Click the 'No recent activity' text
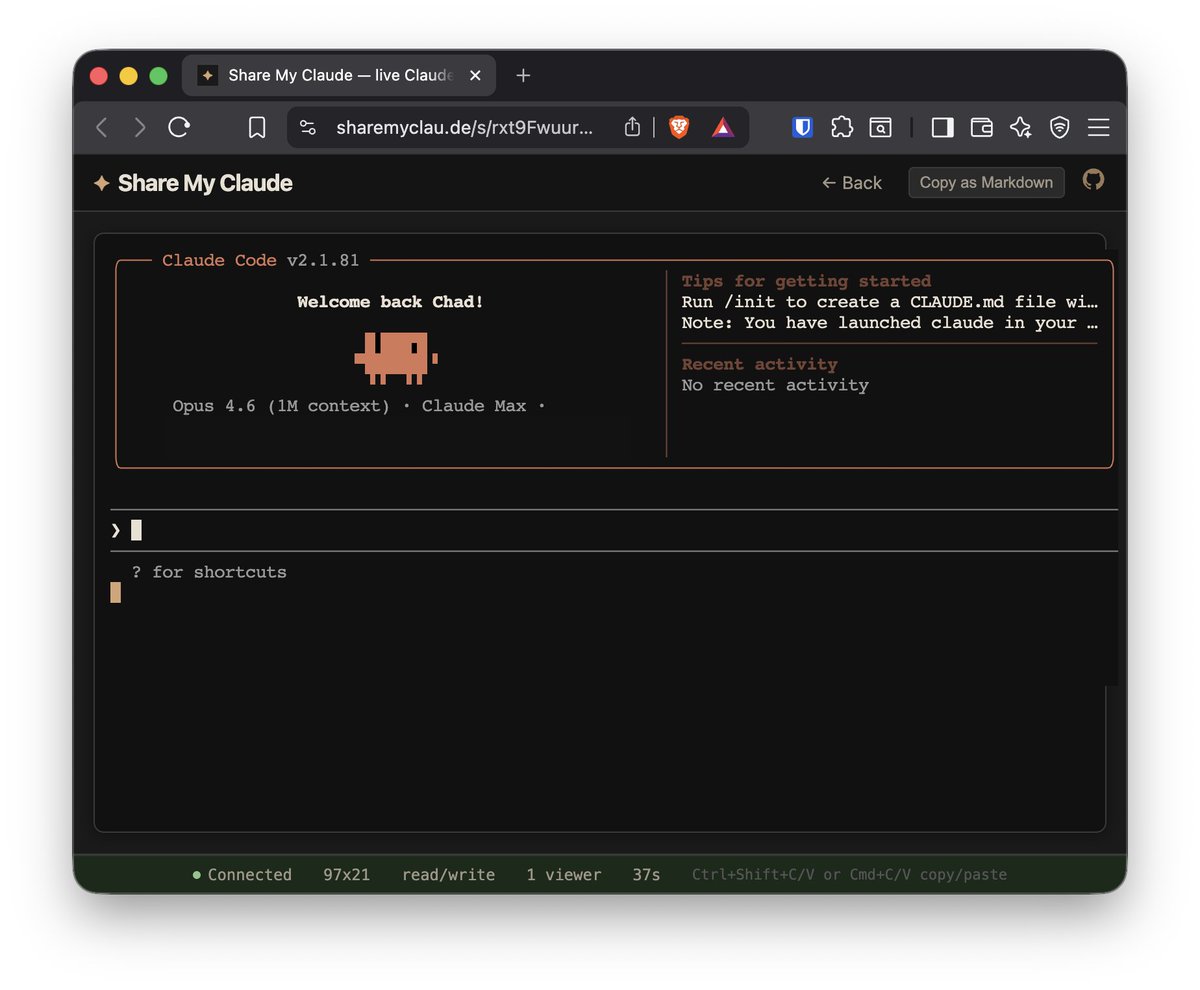The height and width of the screenshot is (990, 1200). (775, 385)
